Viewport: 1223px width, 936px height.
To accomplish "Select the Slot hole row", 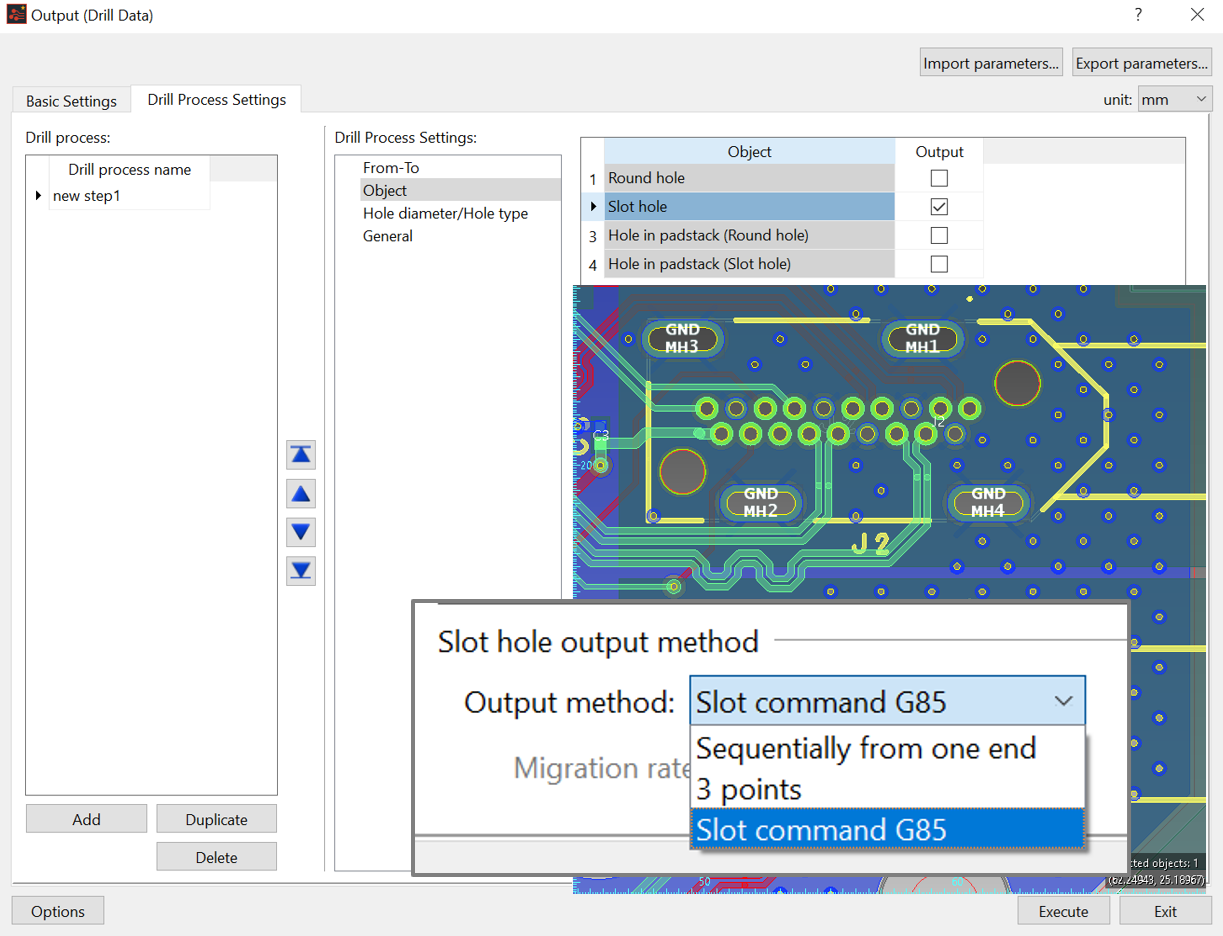I will click(x=750, y=207).
